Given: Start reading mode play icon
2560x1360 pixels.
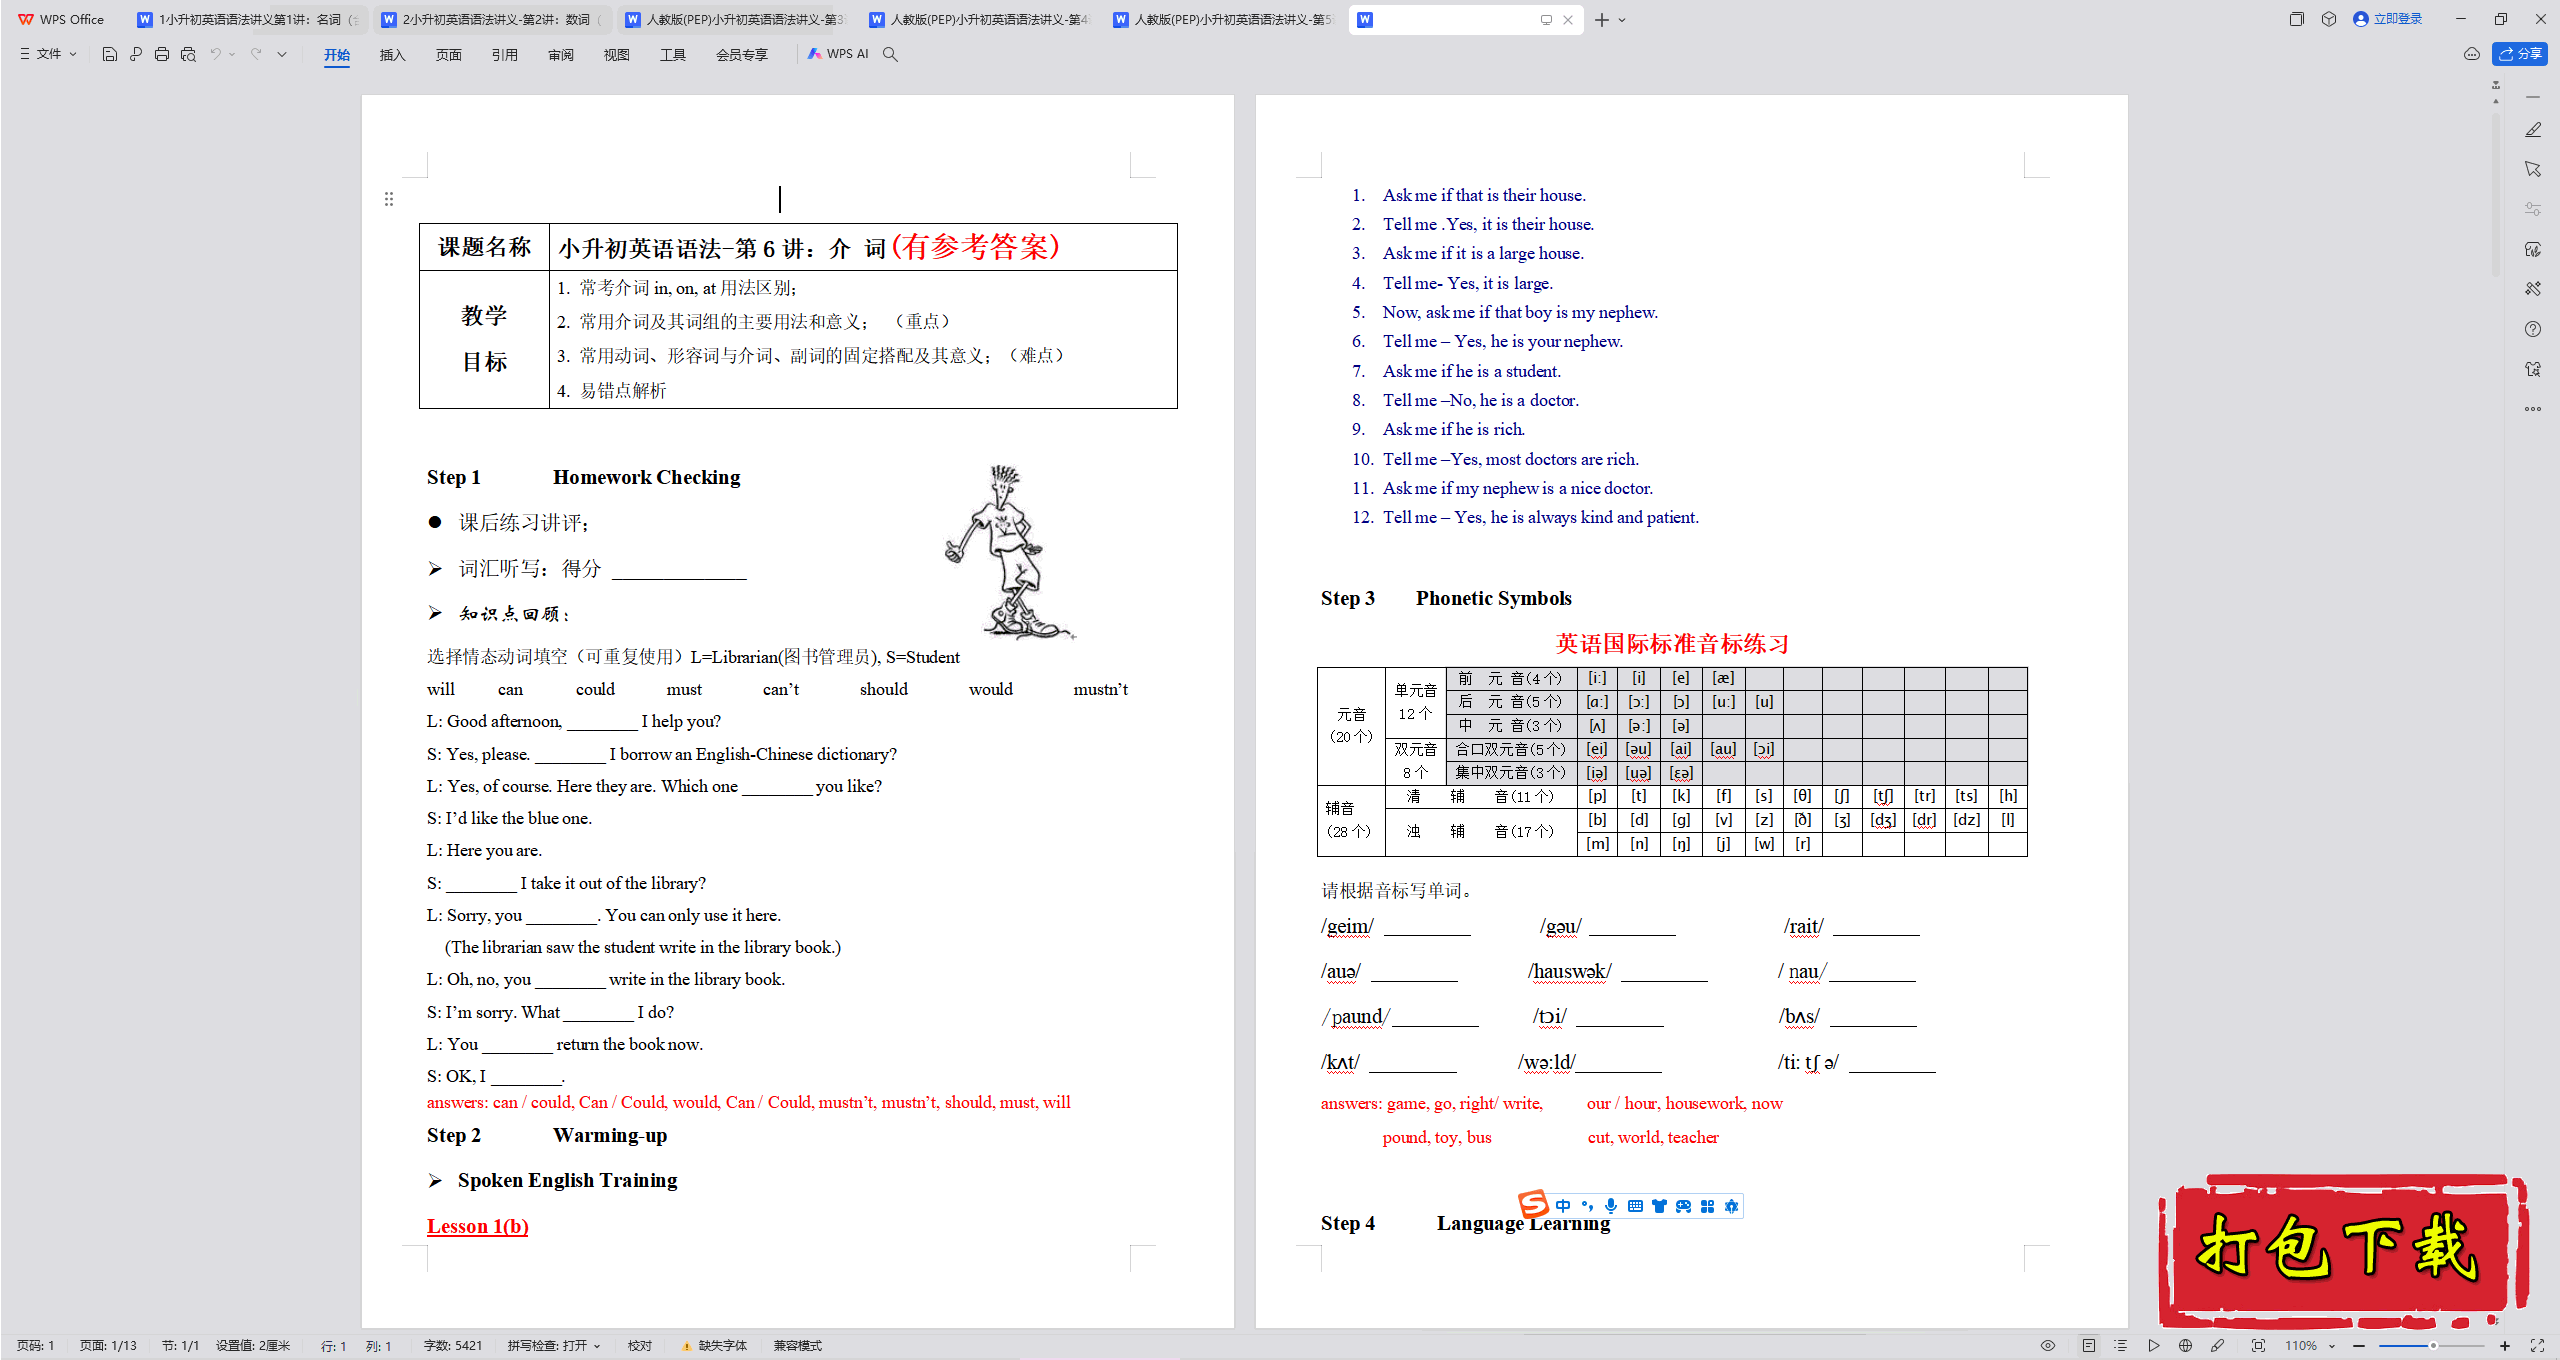Looking at the screenshot, I should tap(2153, 1346).
